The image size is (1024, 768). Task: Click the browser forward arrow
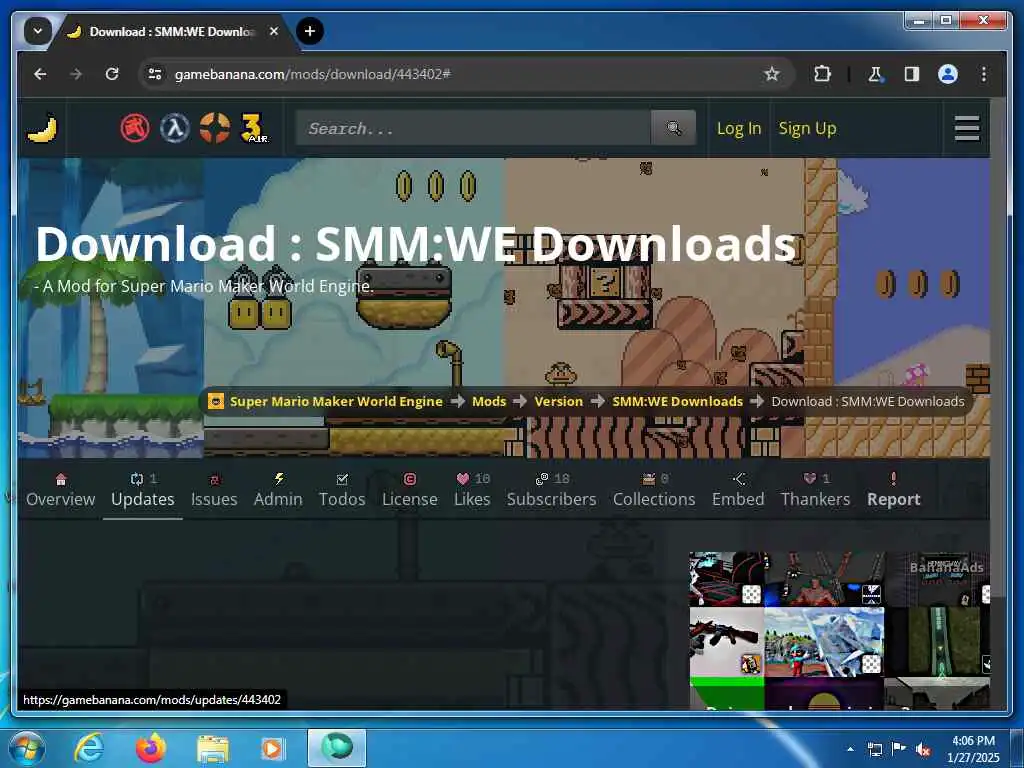pyautogui.click(x=76, y=74)
